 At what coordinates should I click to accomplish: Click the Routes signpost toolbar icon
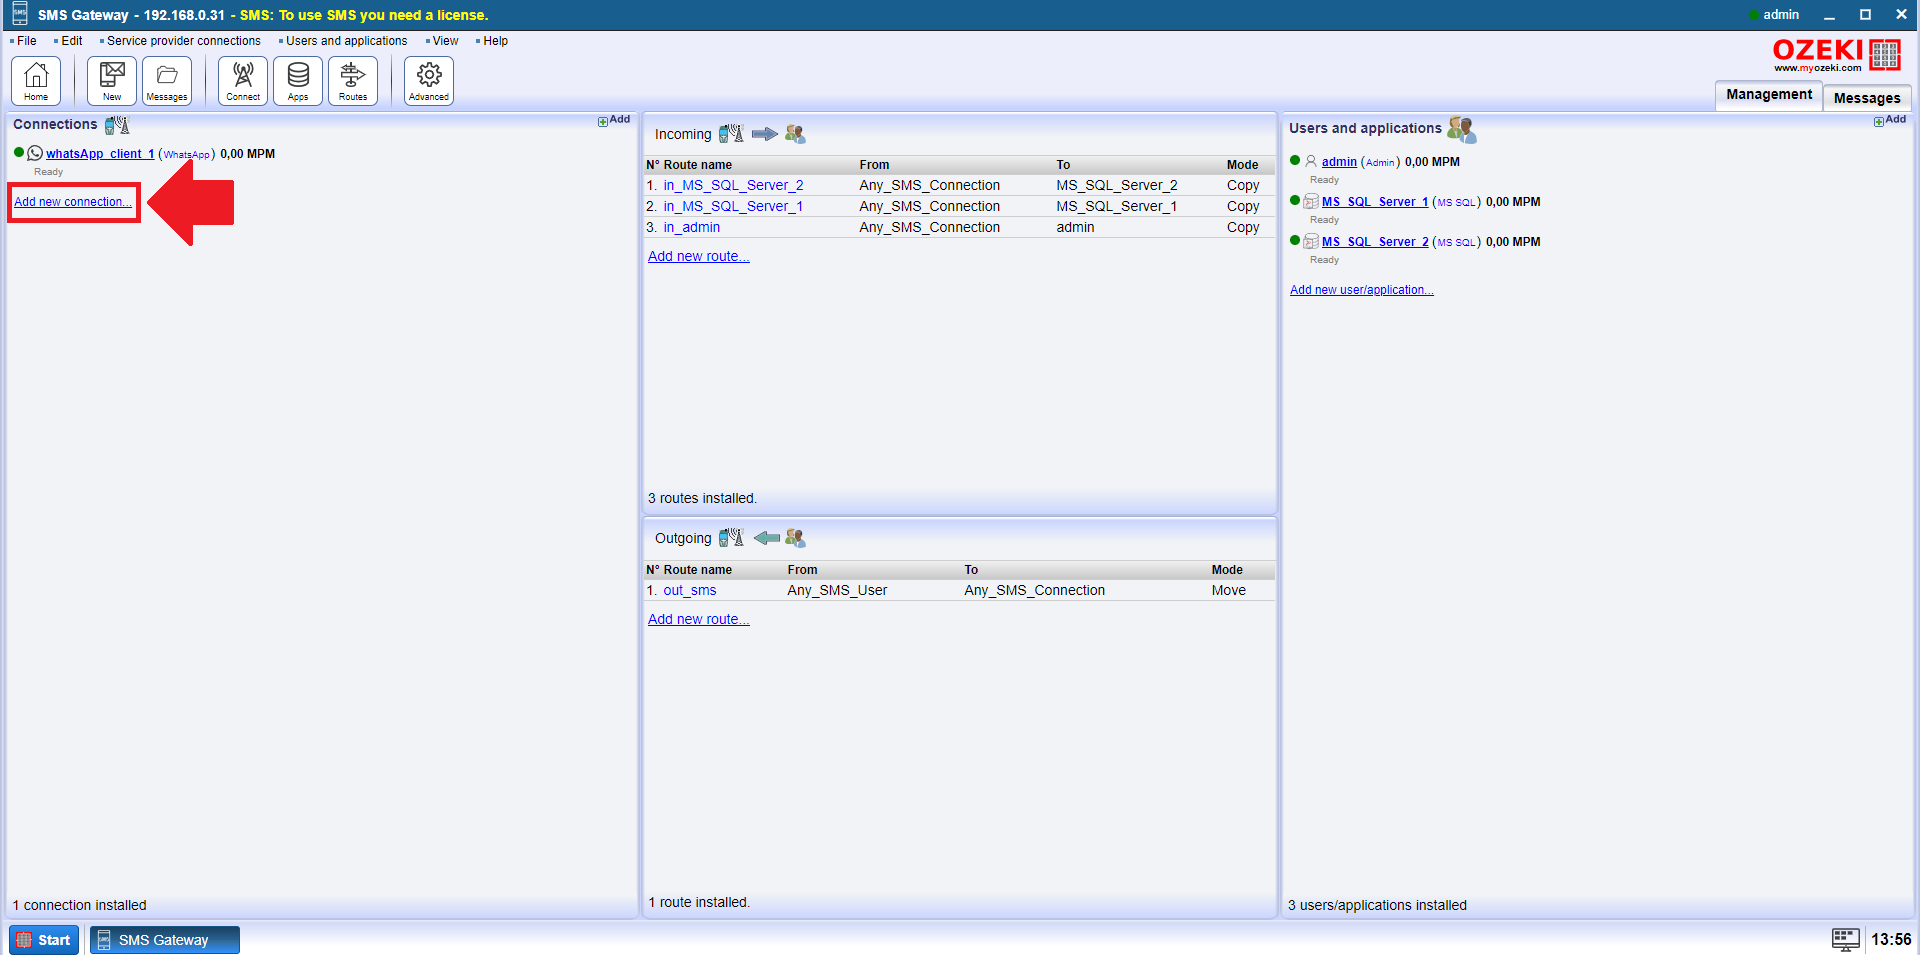pos(353,80)
